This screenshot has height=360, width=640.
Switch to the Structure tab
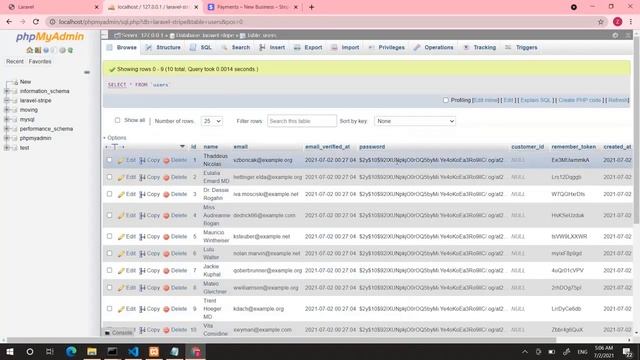point(163,48)
